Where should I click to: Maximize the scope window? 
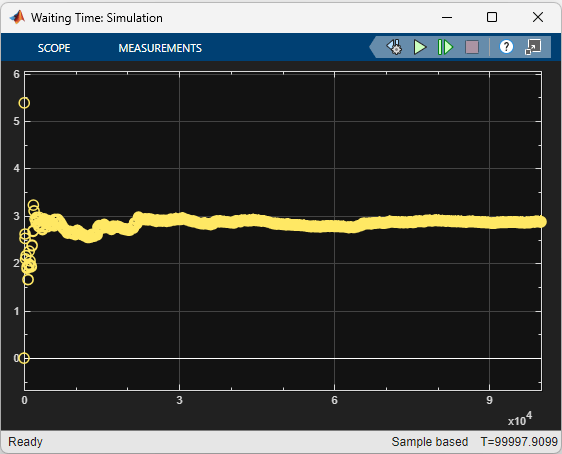[x=492, y=17]
